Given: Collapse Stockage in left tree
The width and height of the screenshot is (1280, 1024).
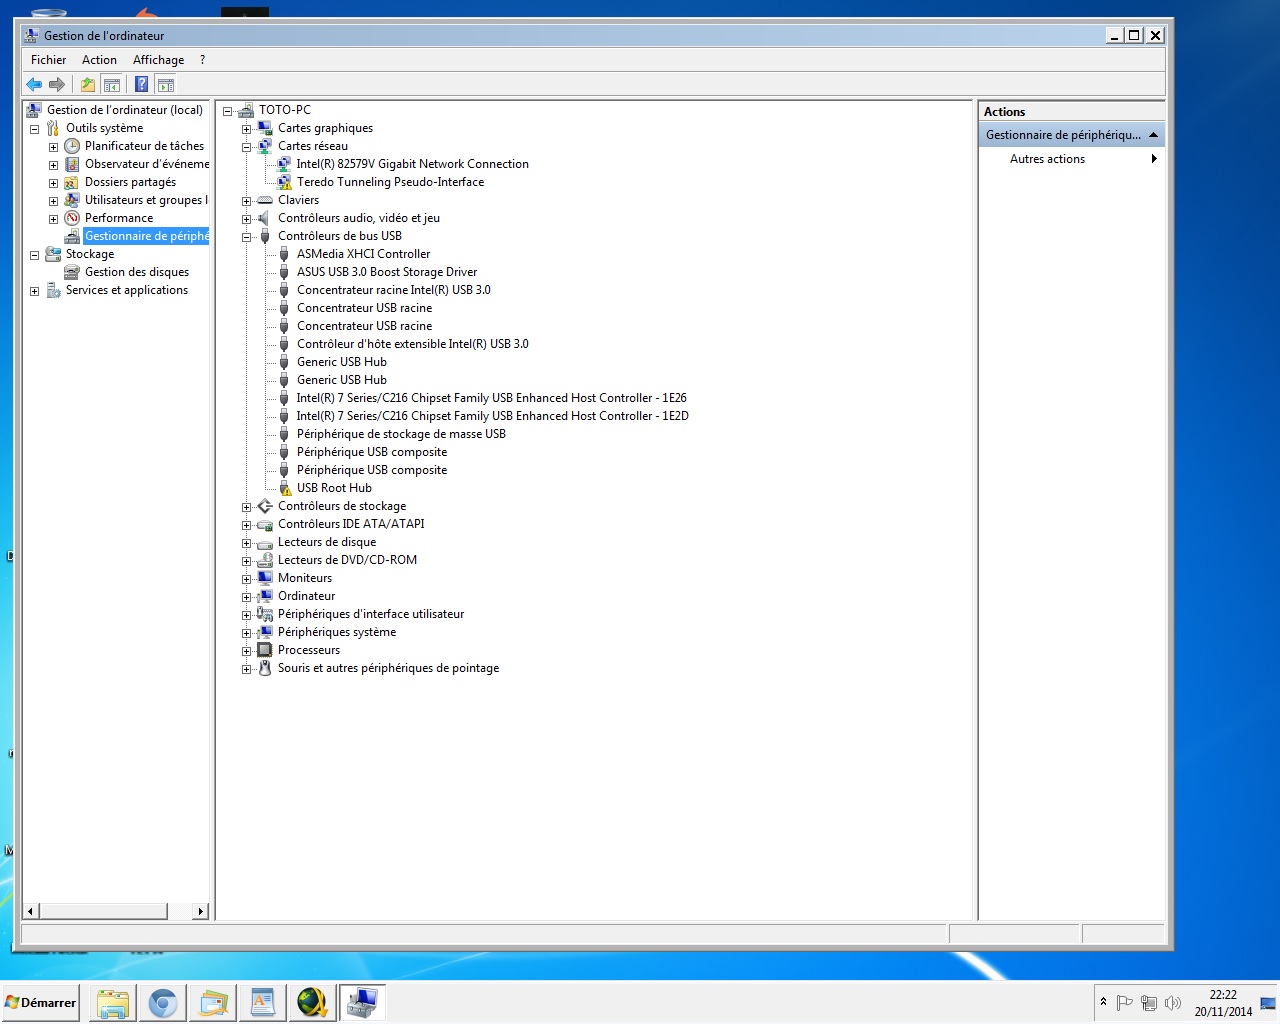Looking at the screenshot, I should click(34, 255).
